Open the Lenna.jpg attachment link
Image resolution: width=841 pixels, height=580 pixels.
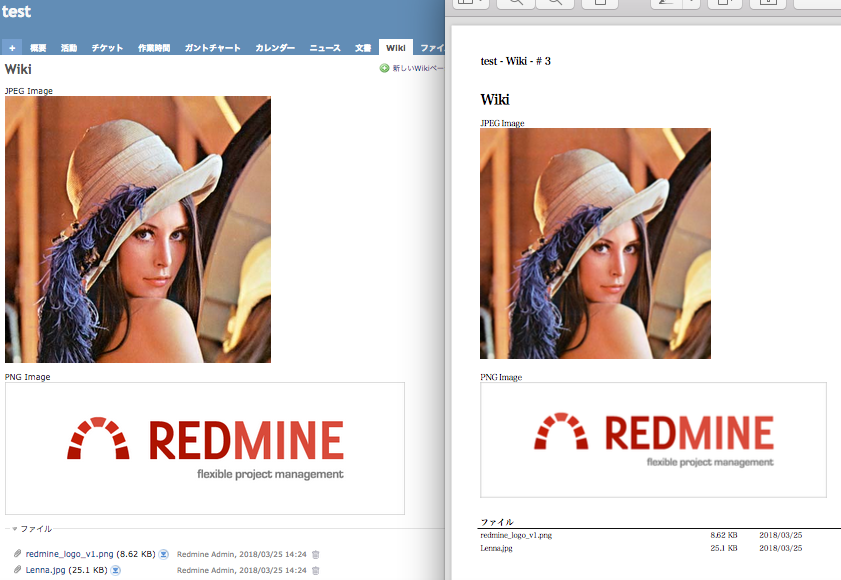click(46, 570)
